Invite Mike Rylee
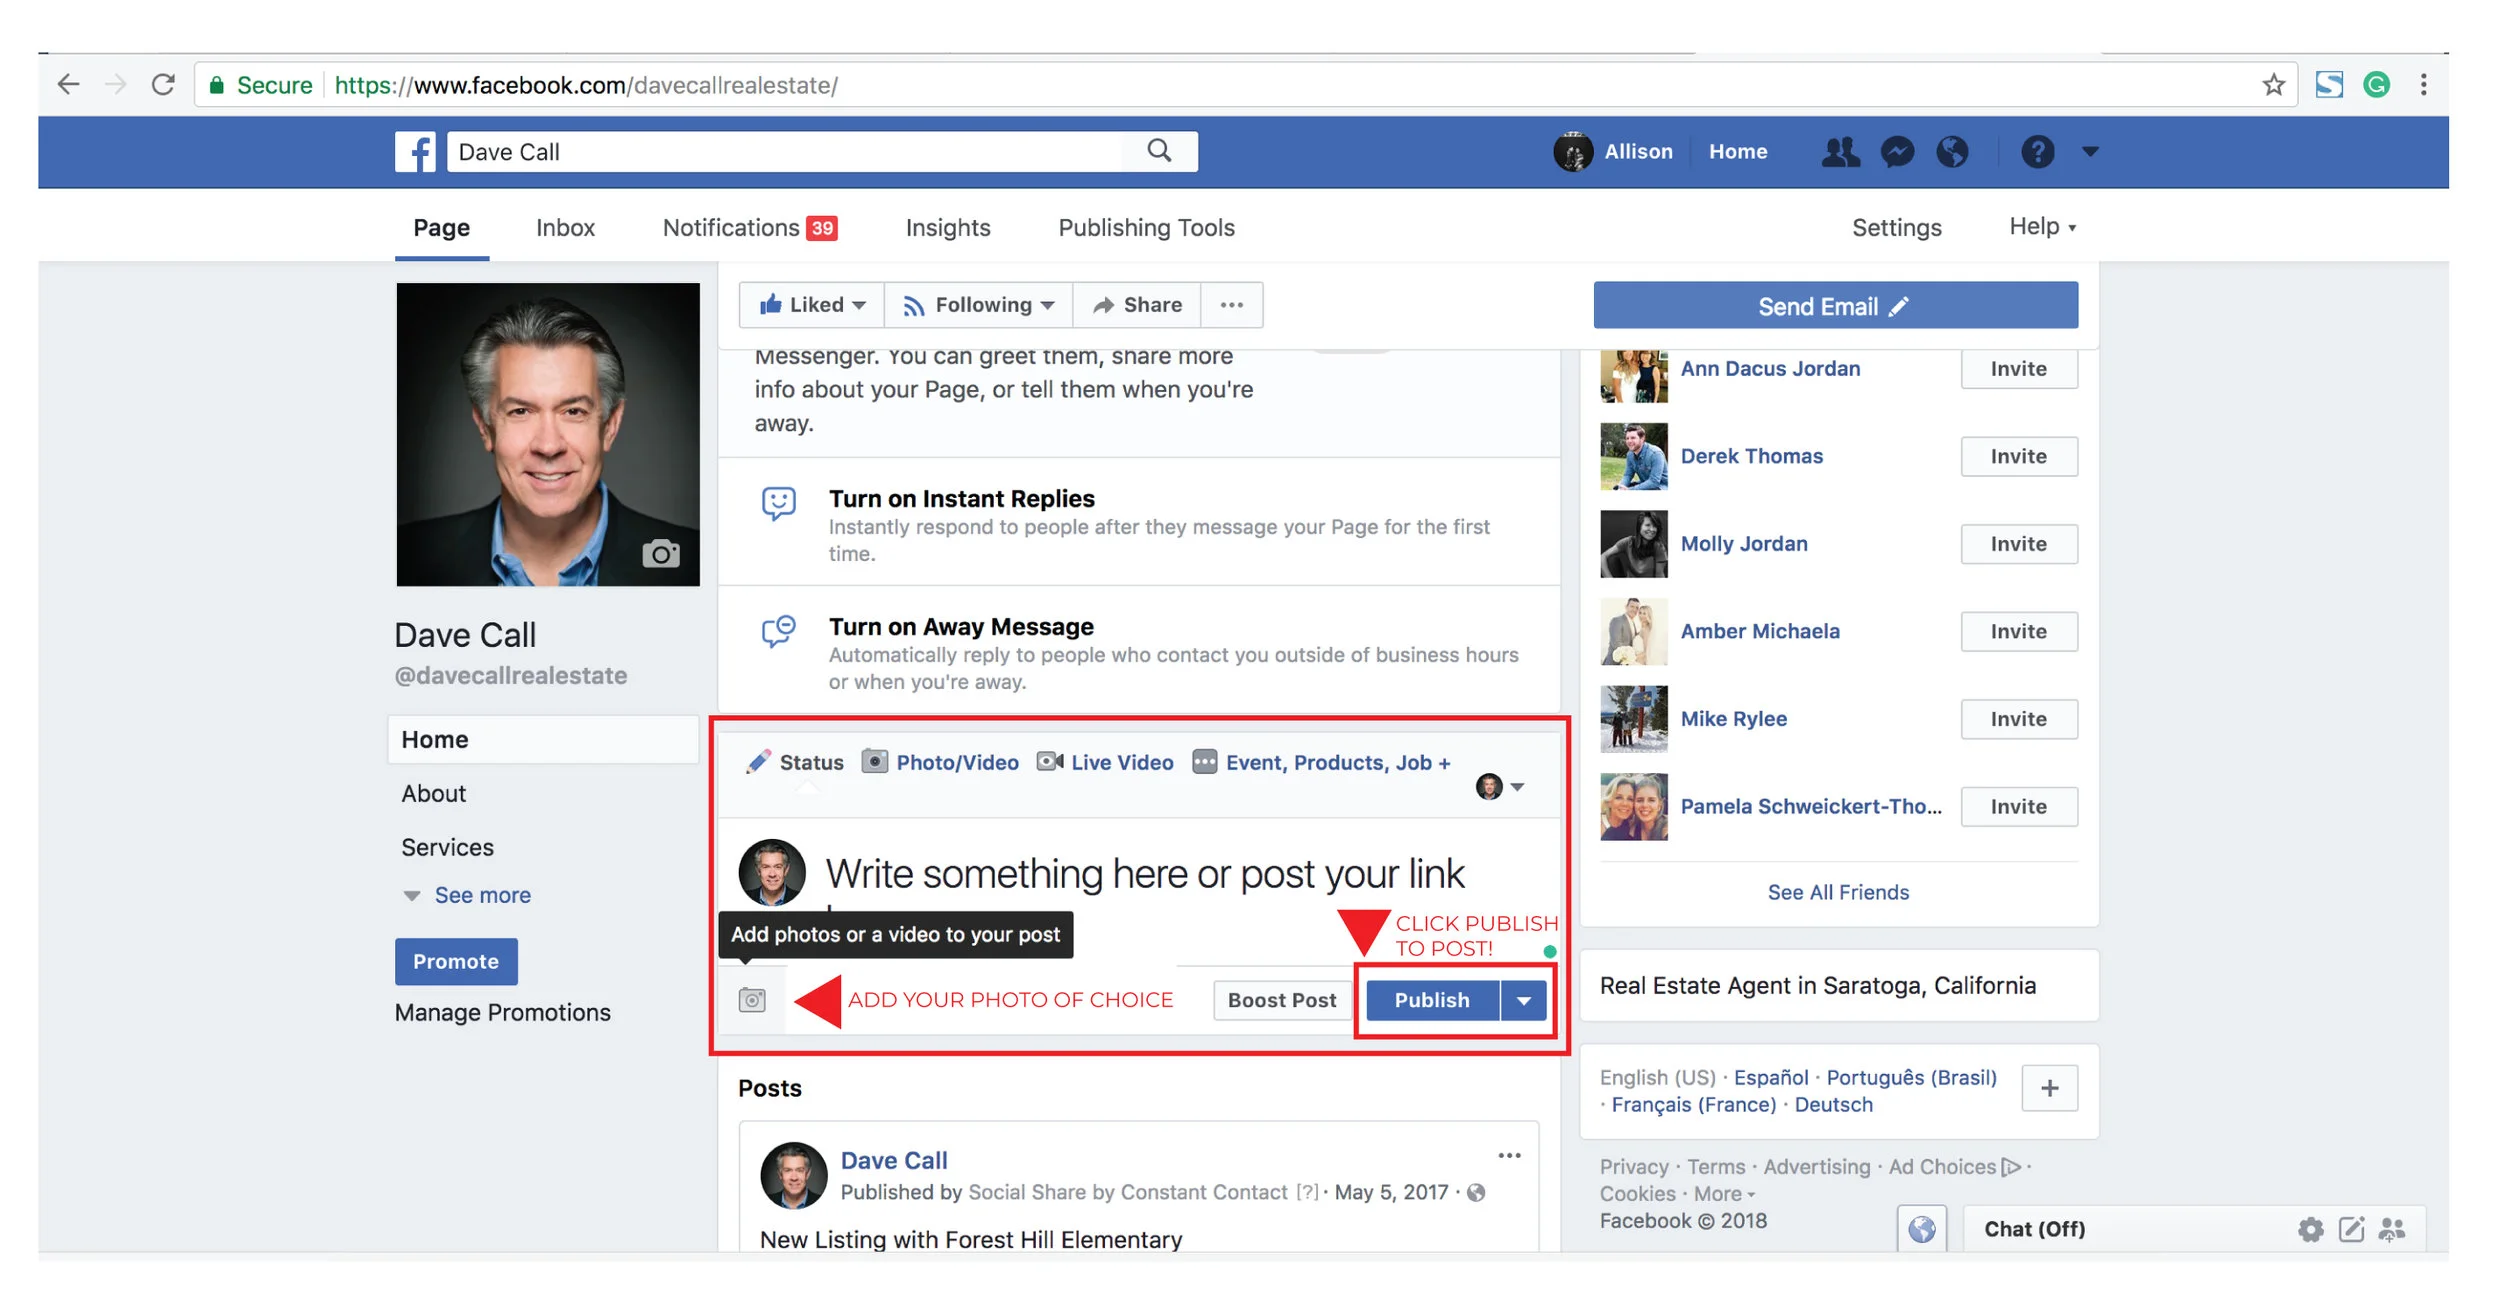This screenshot has width=2500, height=1307. [2018, 719]
